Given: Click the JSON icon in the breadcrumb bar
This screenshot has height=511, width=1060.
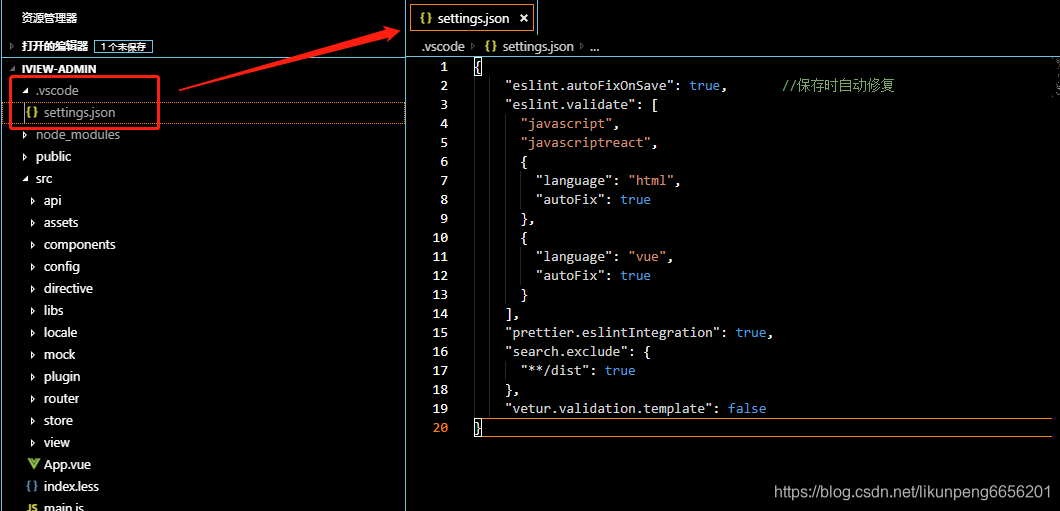Looking at the screenshot, I should pyautogui.click(x=491, y=47).
